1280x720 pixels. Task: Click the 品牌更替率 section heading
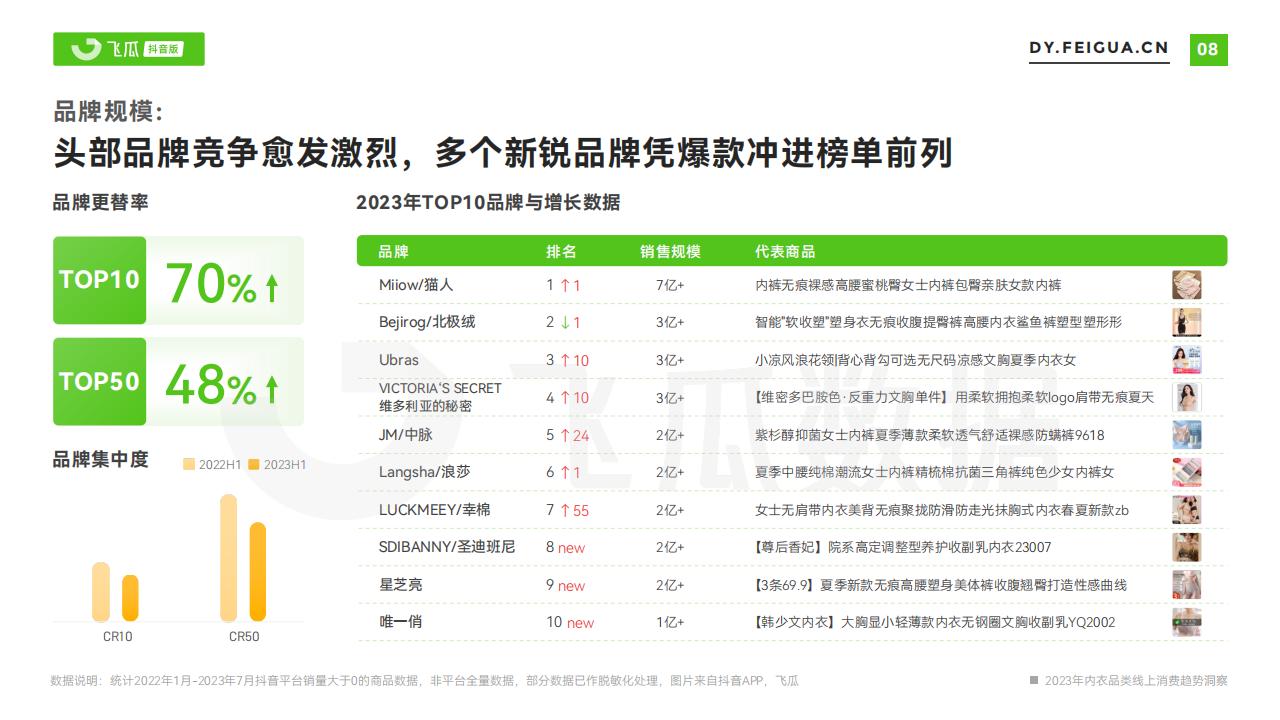pos(100,202)
